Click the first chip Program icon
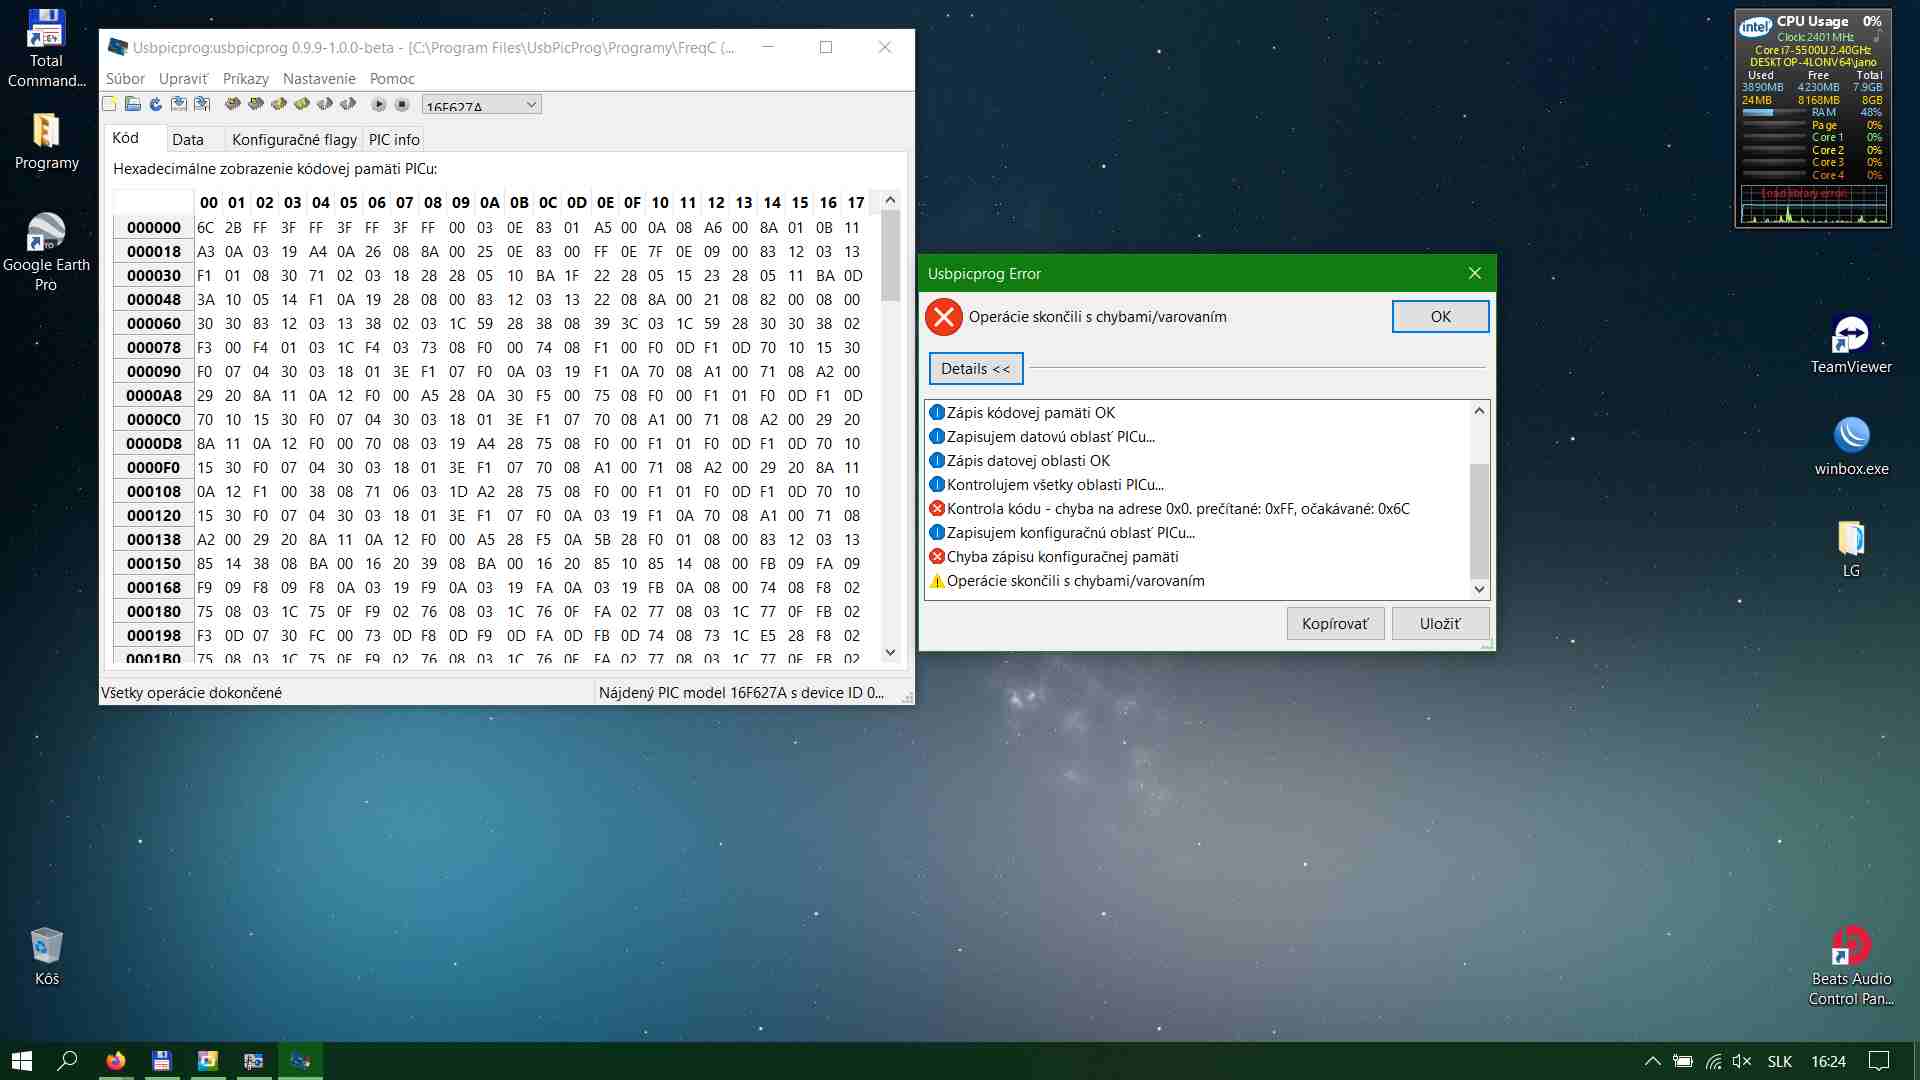This screenshot has height=1080, width=1920. click(233, 104)
